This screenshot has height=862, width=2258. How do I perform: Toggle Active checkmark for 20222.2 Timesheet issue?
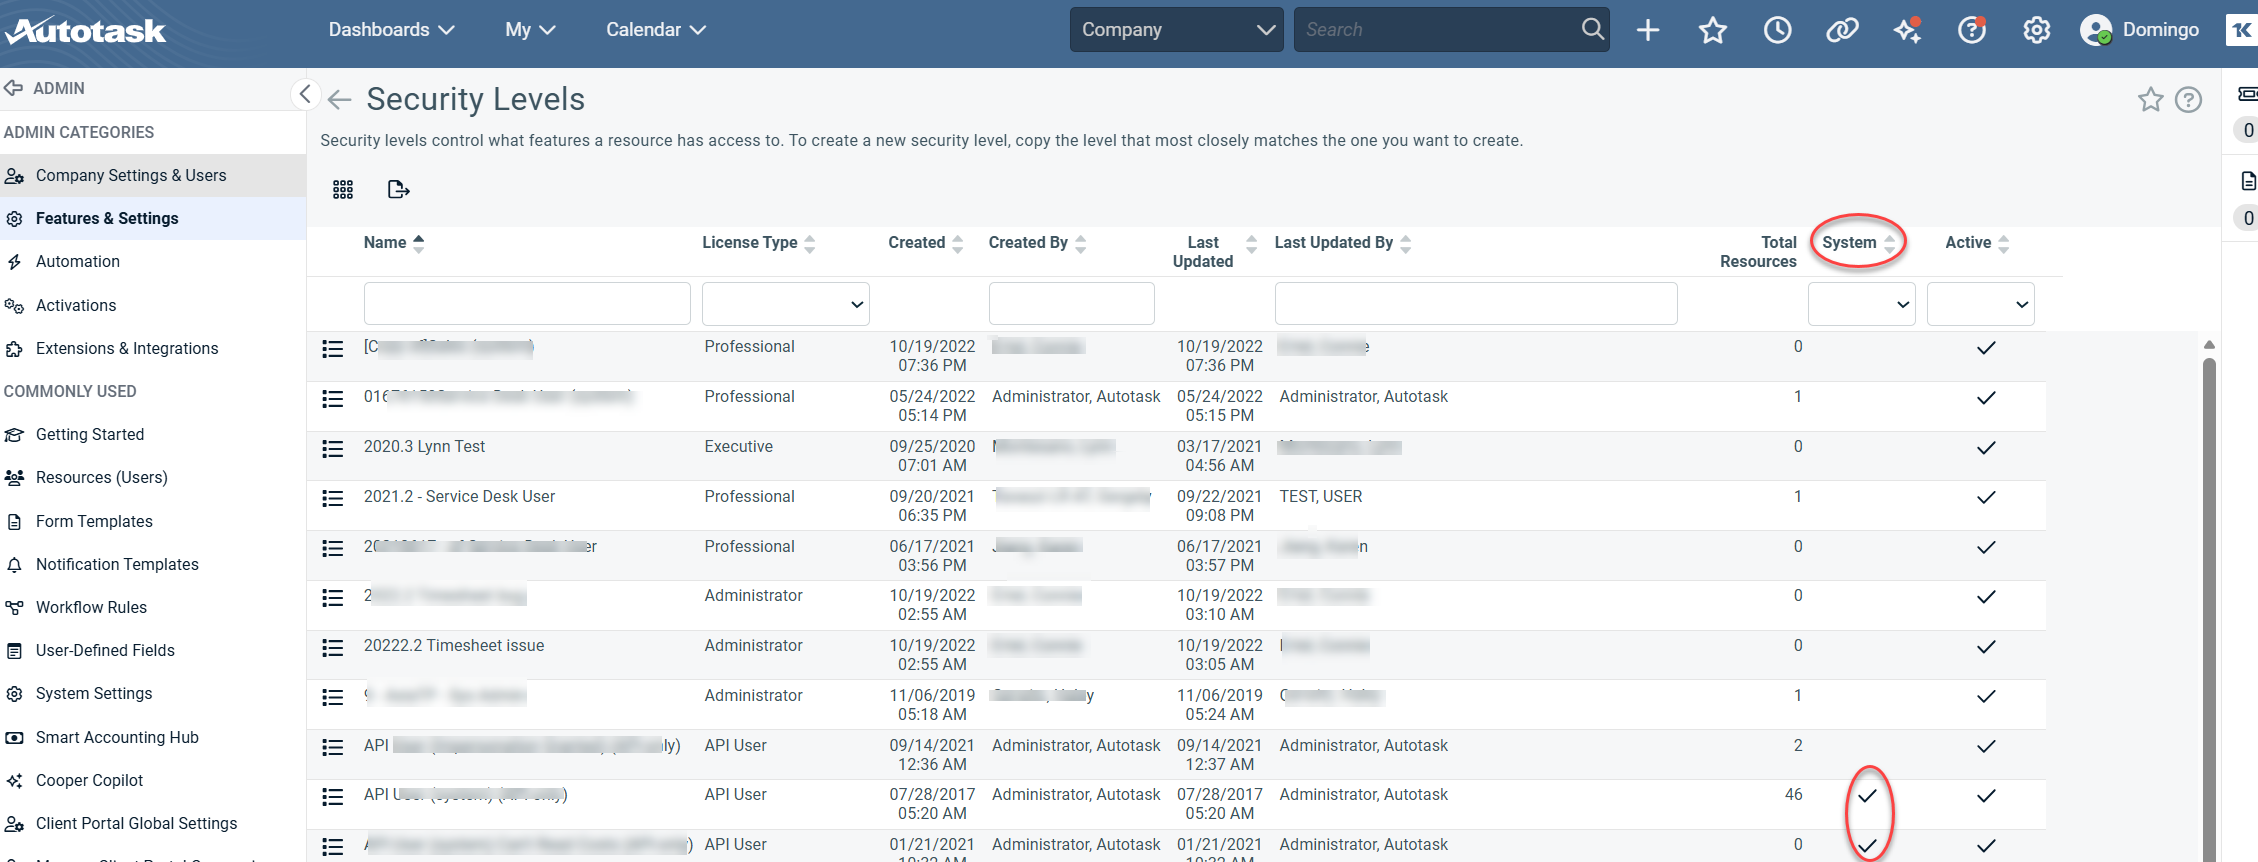(1986, 647)
